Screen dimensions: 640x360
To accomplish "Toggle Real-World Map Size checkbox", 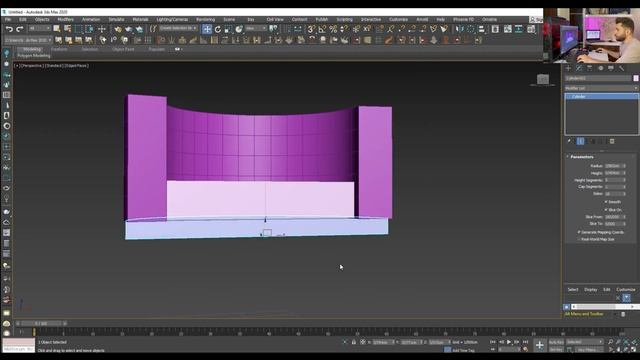I will 579,240.
